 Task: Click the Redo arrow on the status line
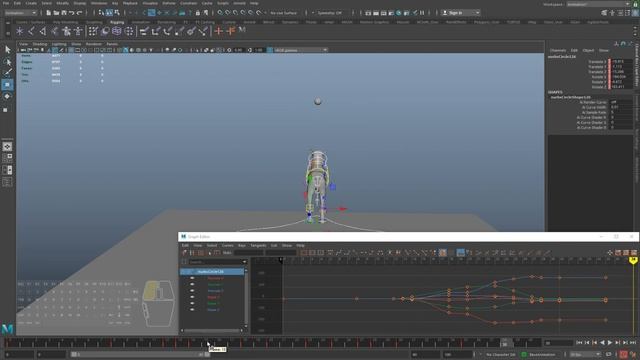79,13
